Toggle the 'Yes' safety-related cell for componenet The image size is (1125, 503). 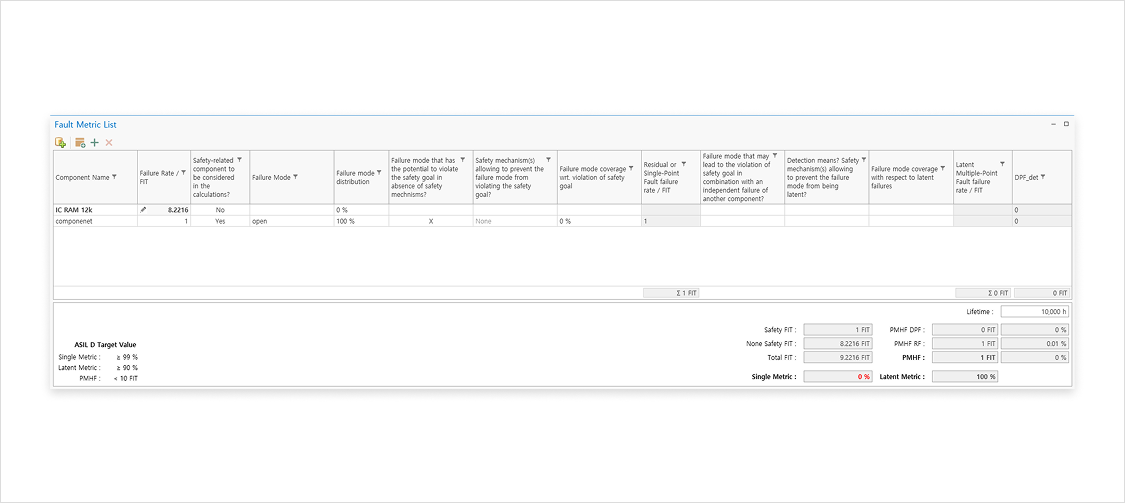tap(220, 221)
